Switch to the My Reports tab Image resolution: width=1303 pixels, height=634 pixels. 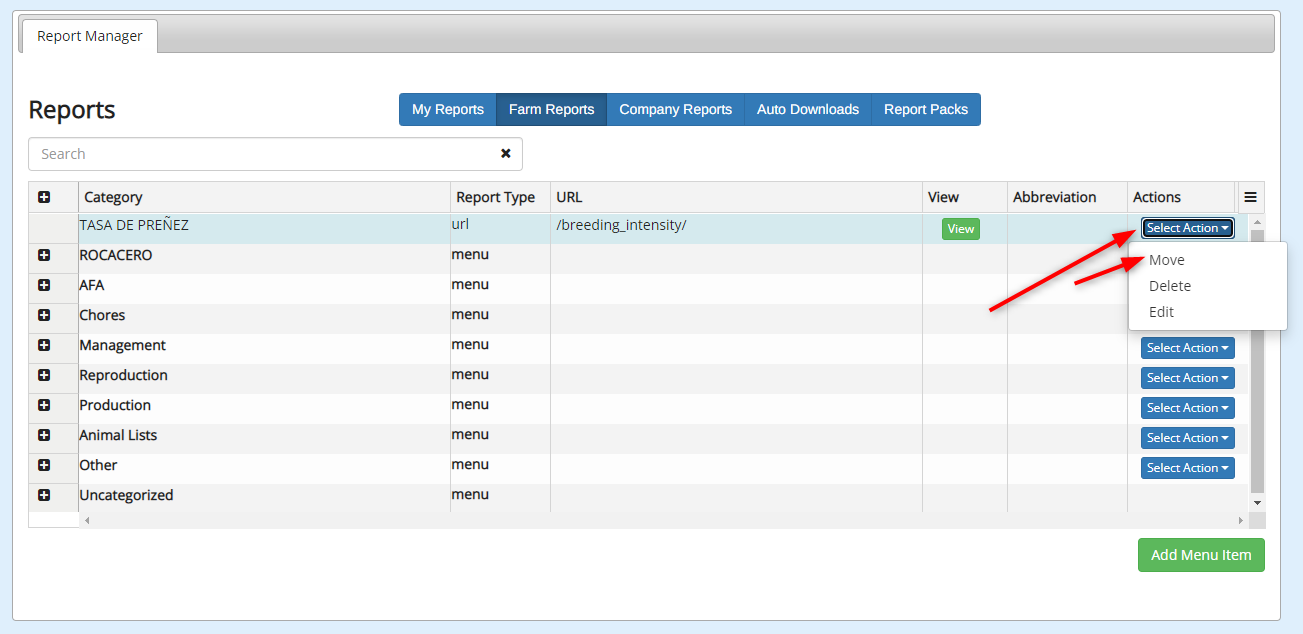(447, 110)
